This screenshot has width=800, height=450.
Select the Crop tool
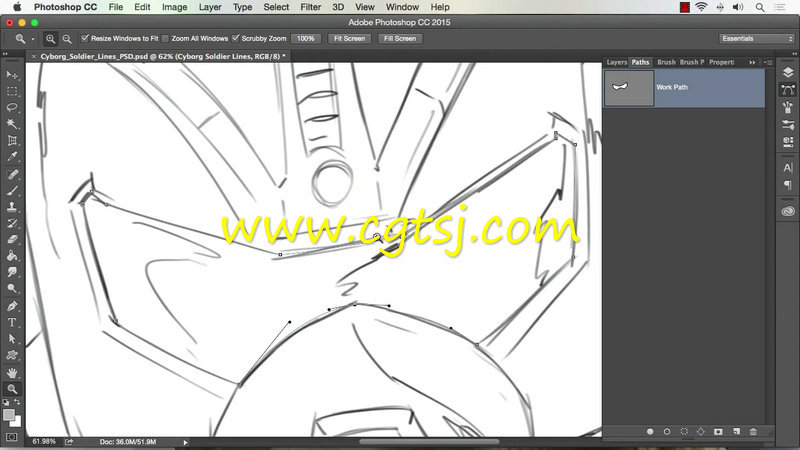point(12,140)
